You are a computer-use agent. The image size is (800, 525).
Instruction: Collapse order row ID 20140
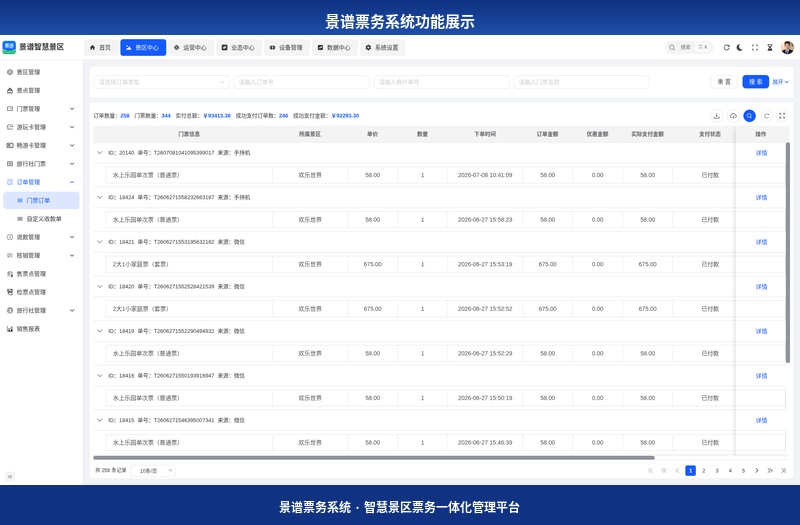(99, 153)
